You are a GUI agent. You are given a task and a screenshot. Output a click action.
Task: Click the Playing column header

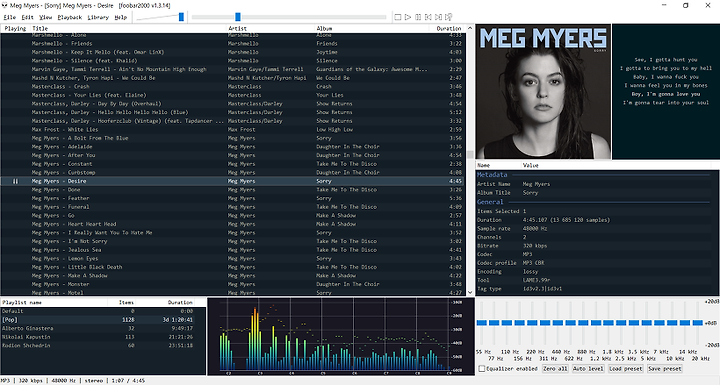[x=15, y=28]
